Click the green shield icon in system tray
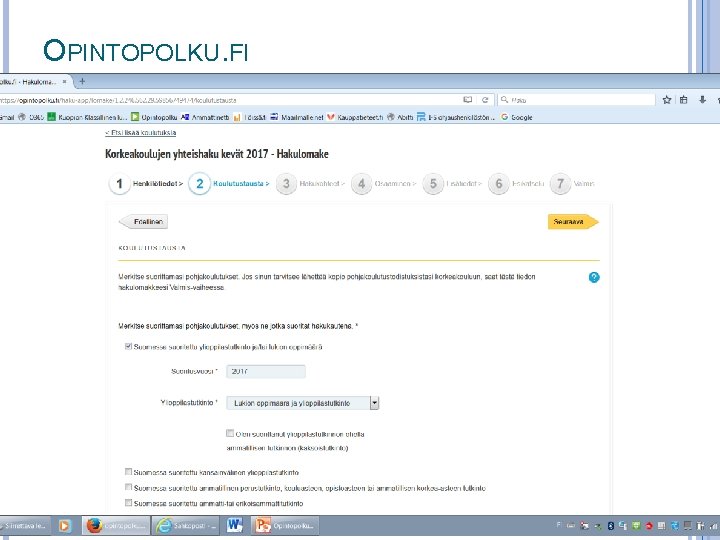This screenshot has width=720, height=540. [636, 526]
